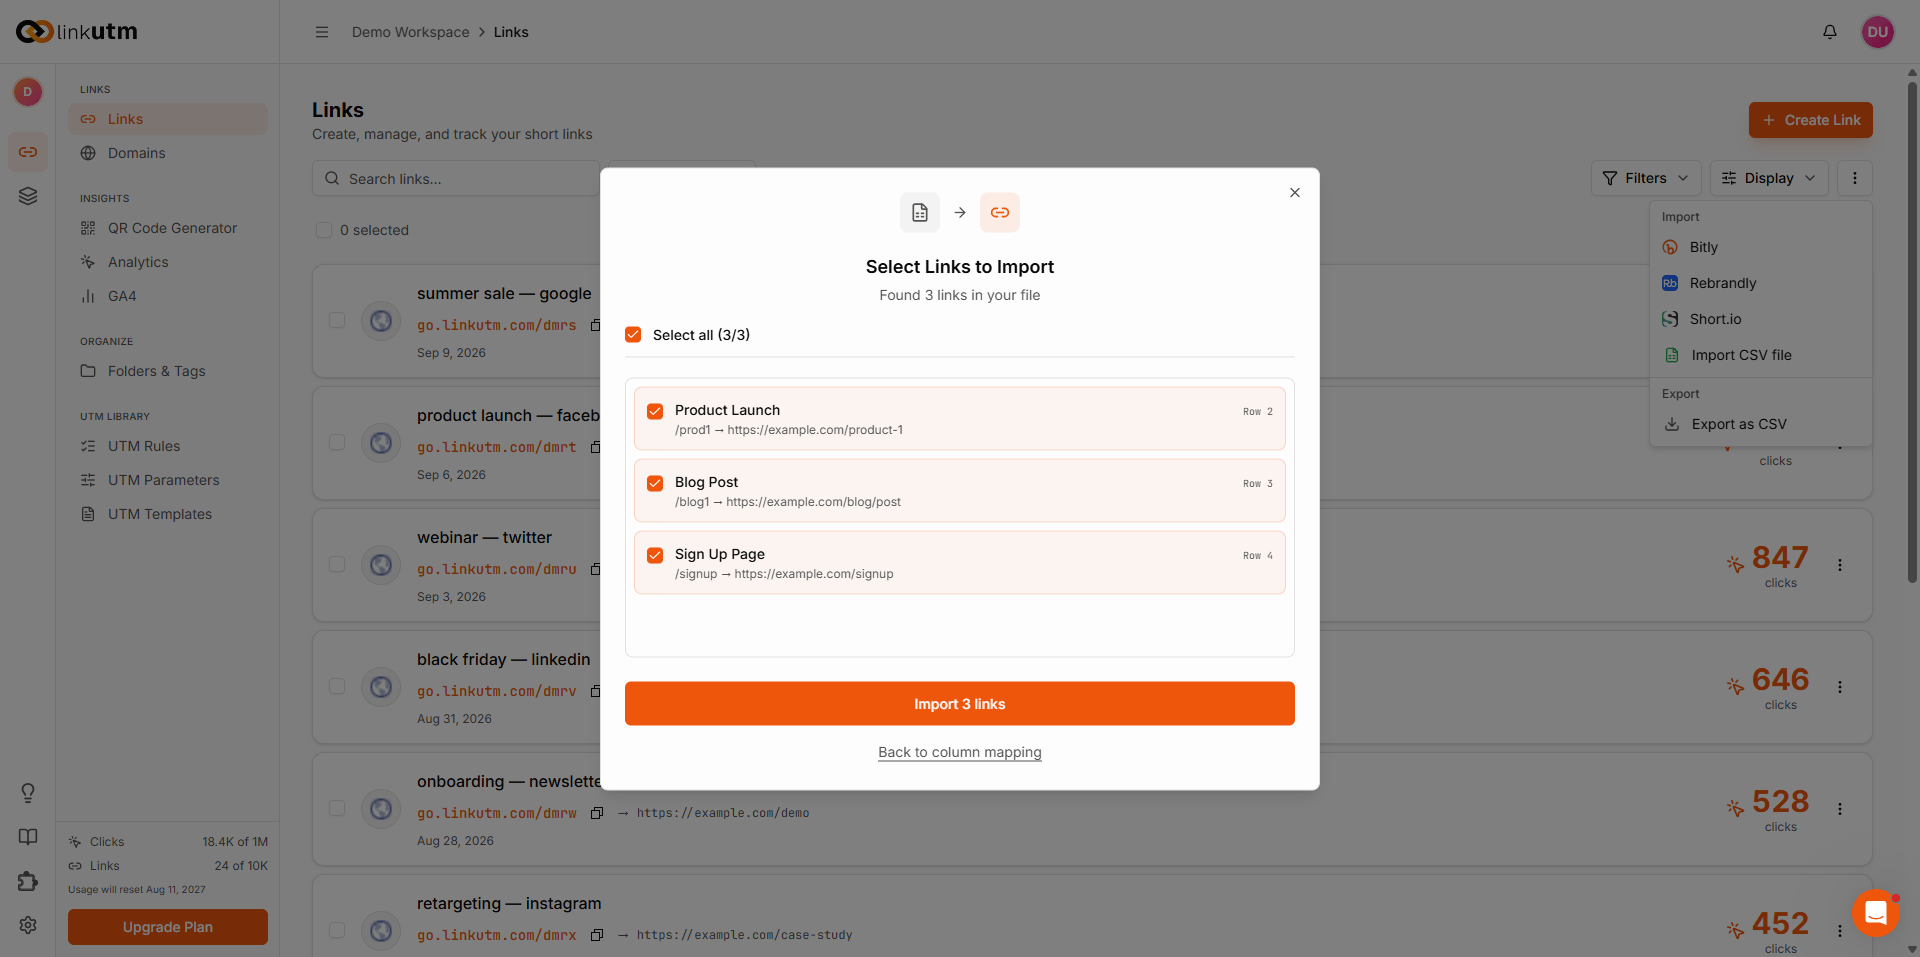Open the Display dropdown
The height and width of the screenshot is (957, 1920).
[x=1769, y=178]
